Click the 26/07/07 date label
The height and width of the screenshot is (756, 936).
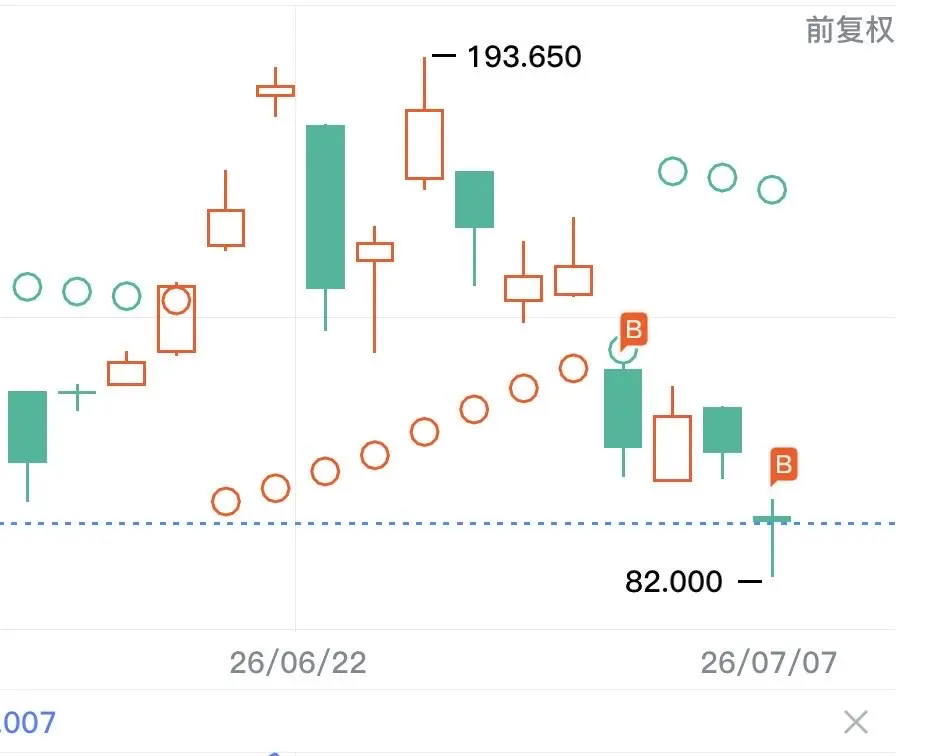[x=769, y=662]
